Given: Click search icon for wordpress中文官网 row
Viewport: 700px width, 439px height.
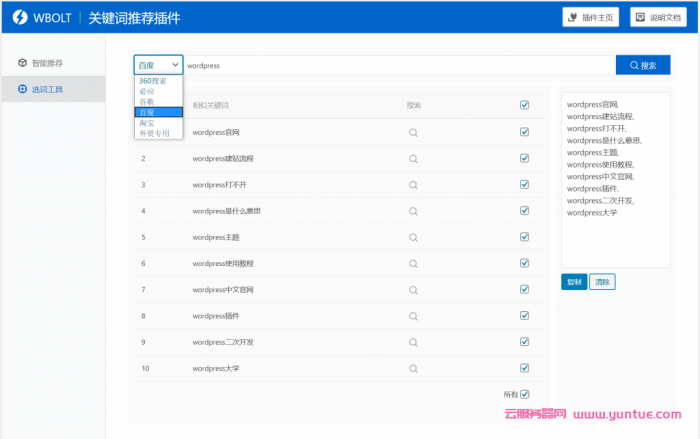Looking at the screenshot, I should coord(413,290).
